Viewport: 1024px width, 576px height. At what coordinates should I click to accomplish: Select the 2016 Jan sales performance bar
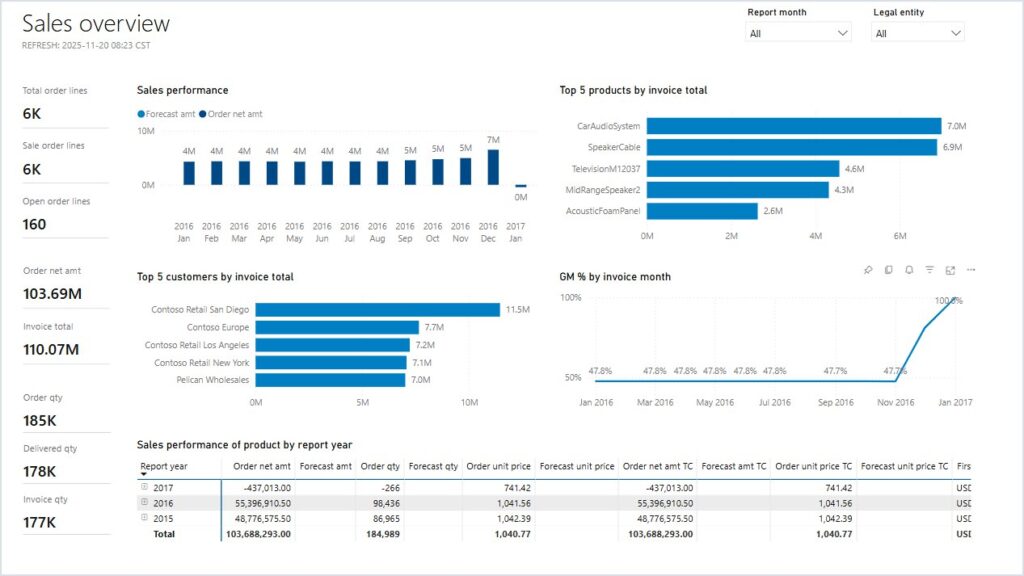point(189,173)
